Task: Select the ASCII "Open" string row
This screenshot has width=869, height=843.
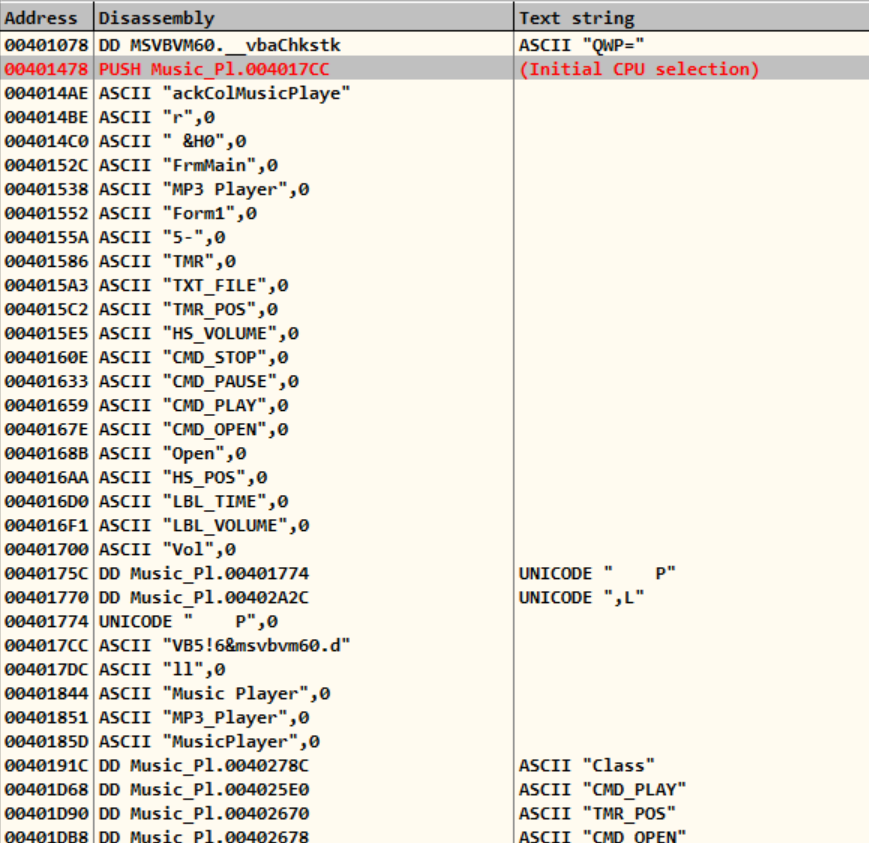Action: (x=434, y=453)
